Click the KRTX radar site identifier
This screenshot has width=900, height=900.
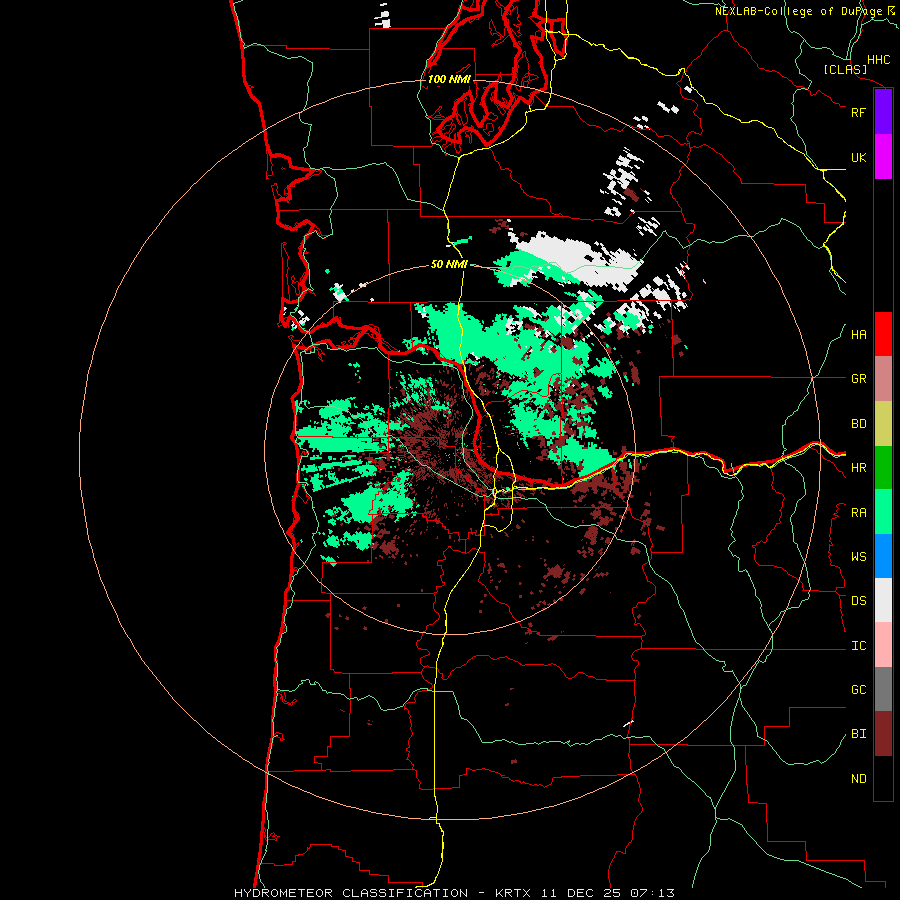pyautogui.click(x=513, y=893)
